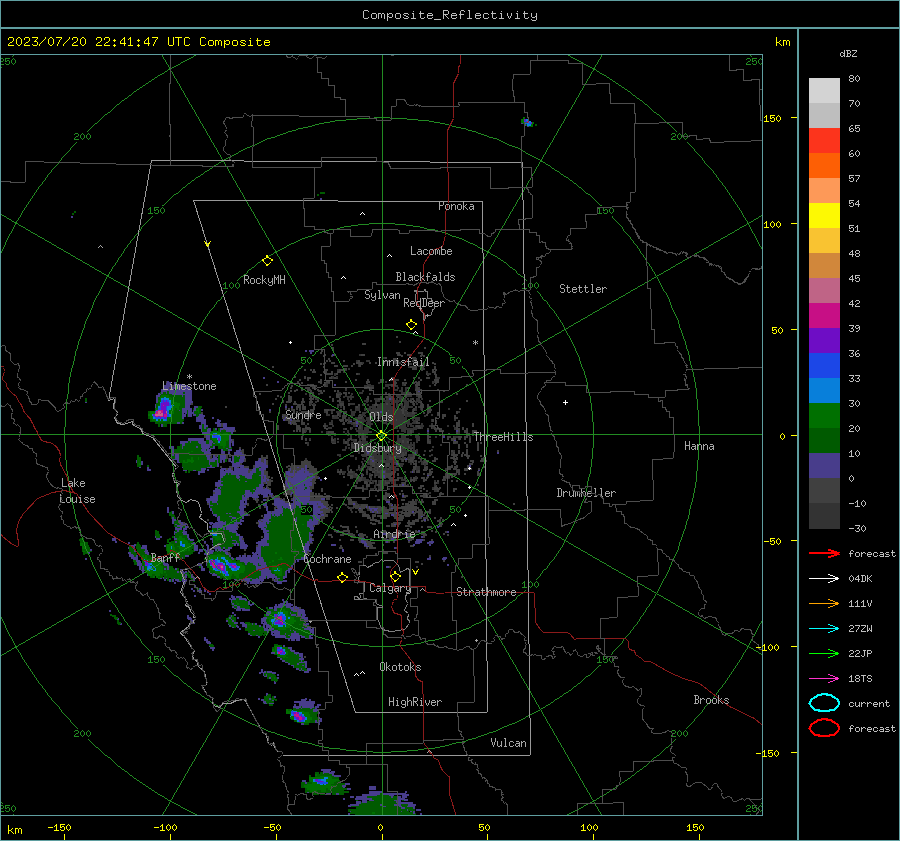The image size is (900, 841).
Task: Click the asterisk marker above Limestone
Action: click(189, 377)
